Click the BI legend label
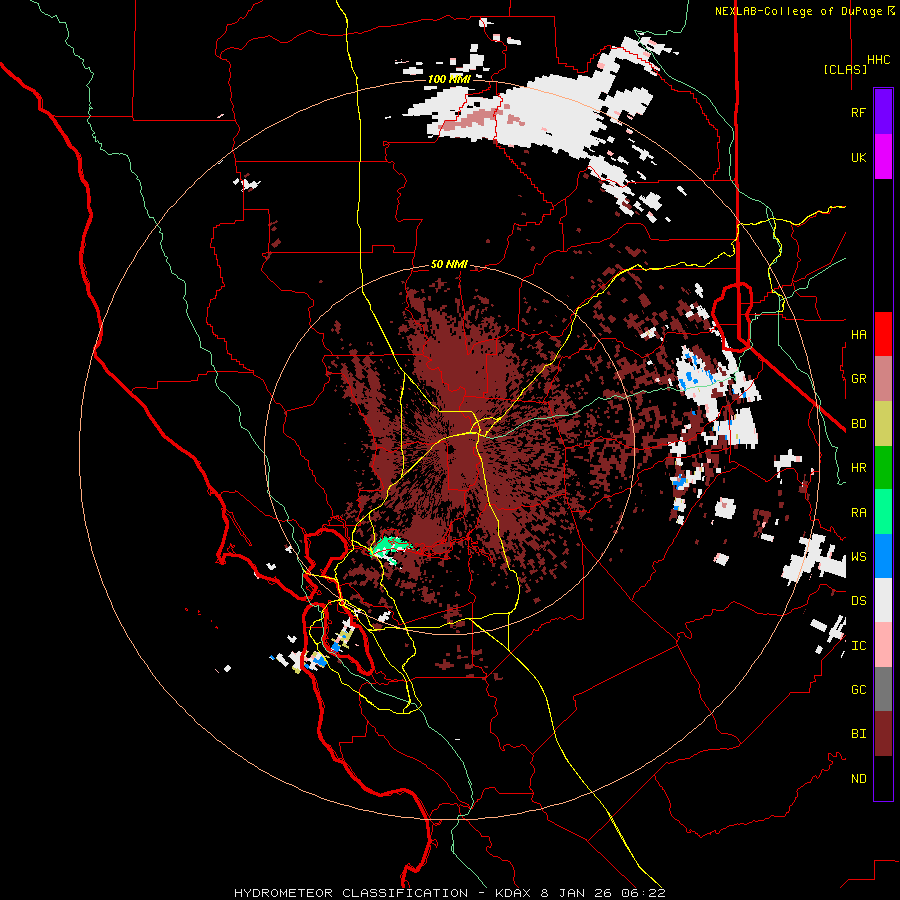This screenshot has height=900, width=900. [858, 734]
